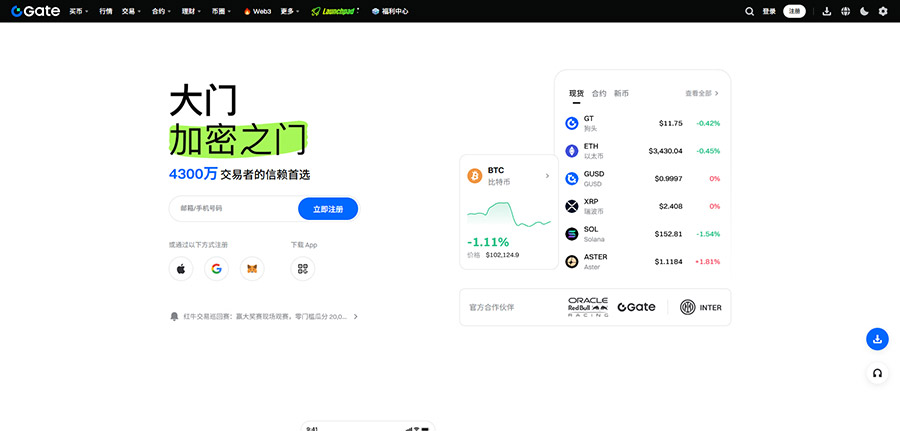Focus the 邮箱/手机号码 input field
900x431 pixels.
(x=233, y=209)
